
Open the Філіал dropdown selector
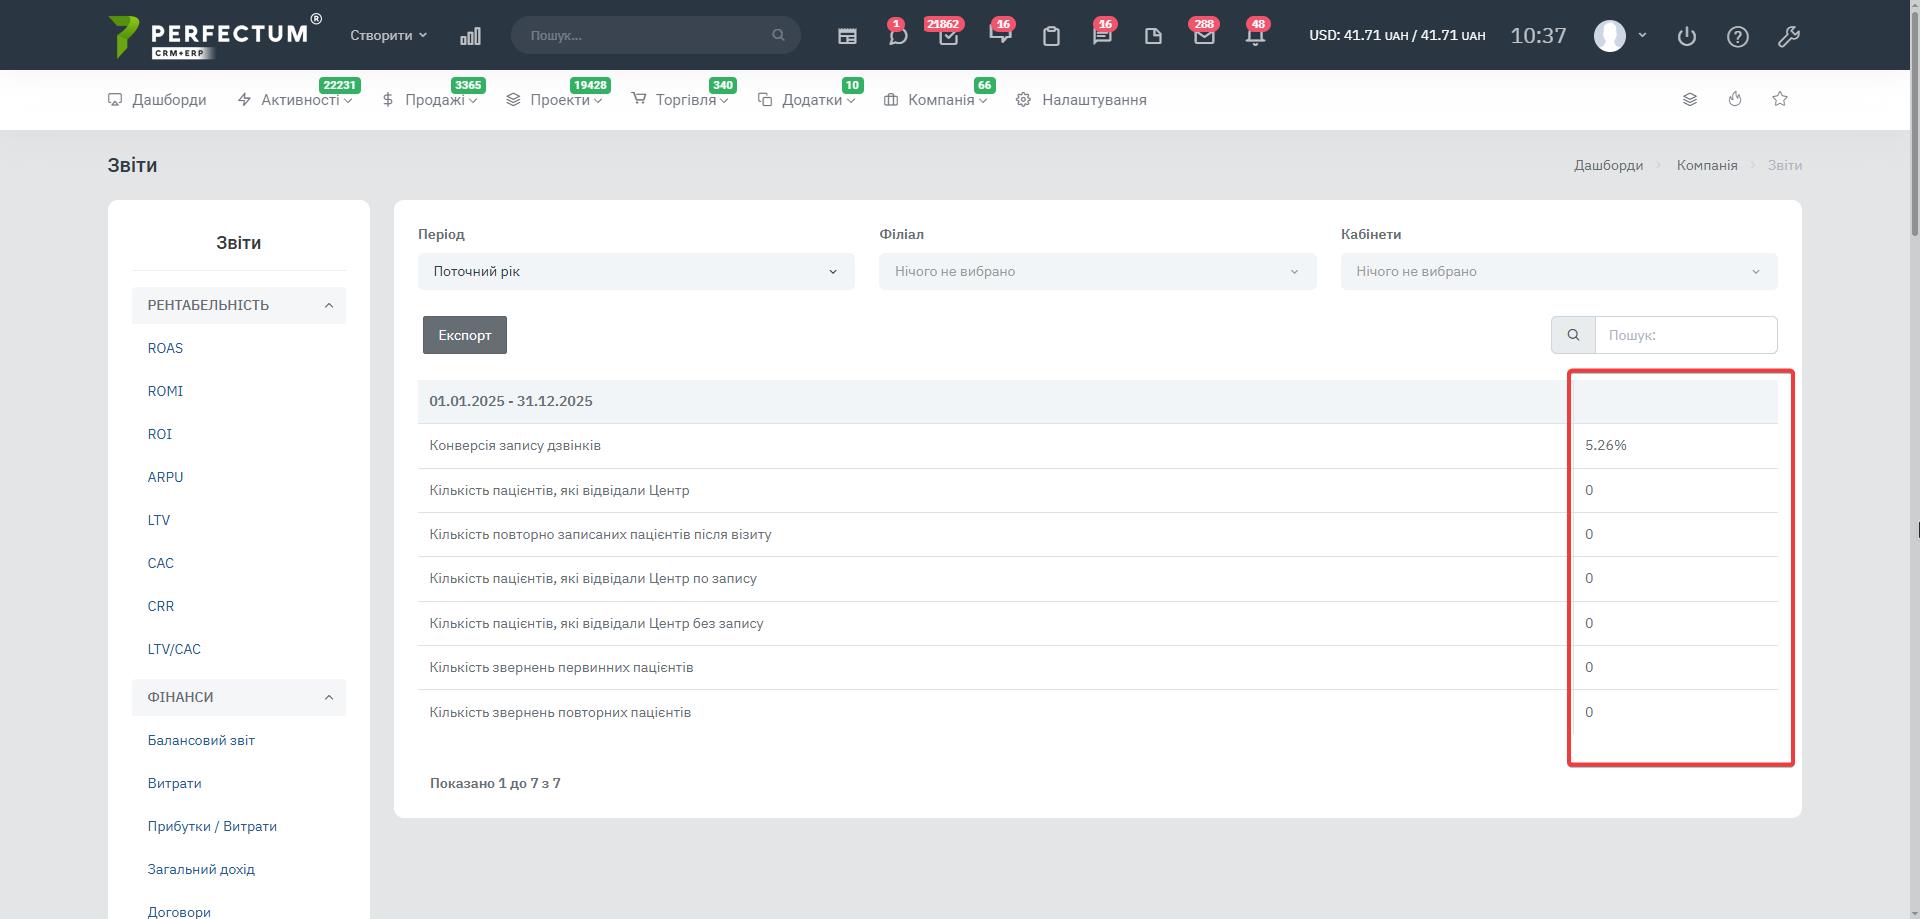pyautogui.click(x=1097, y=271)
